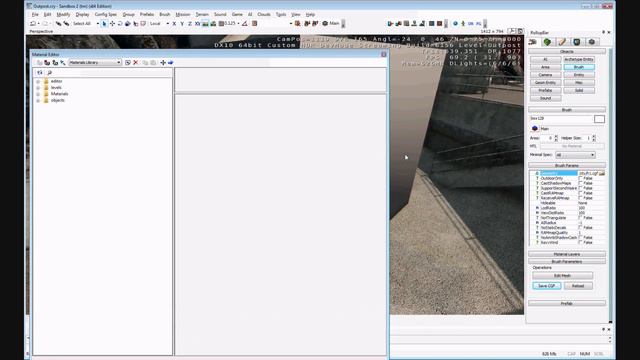Open the Terrain tab in RollupBar
This screenshot has height=360, width=640.
pos(547,42)
